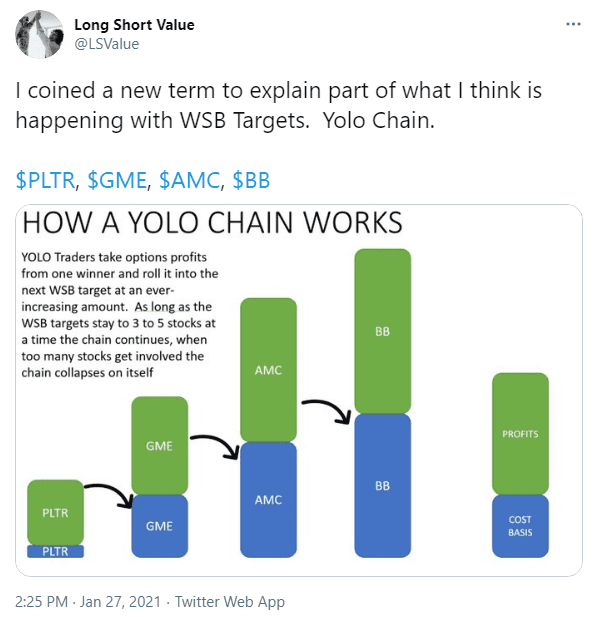Click the green PLTR block in chart
595x617 pixels.
pyautogui.click(x=55, y=512)
